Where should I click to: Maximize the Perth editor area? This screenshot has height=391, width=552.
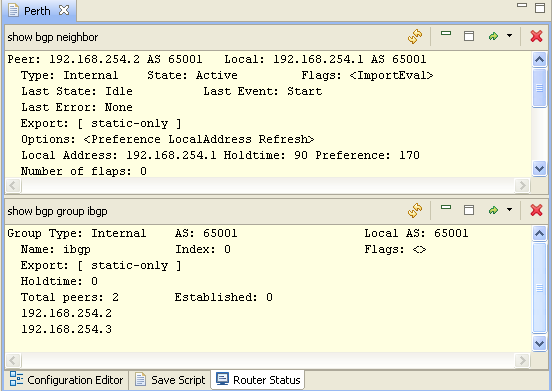[x=540, y=8]
